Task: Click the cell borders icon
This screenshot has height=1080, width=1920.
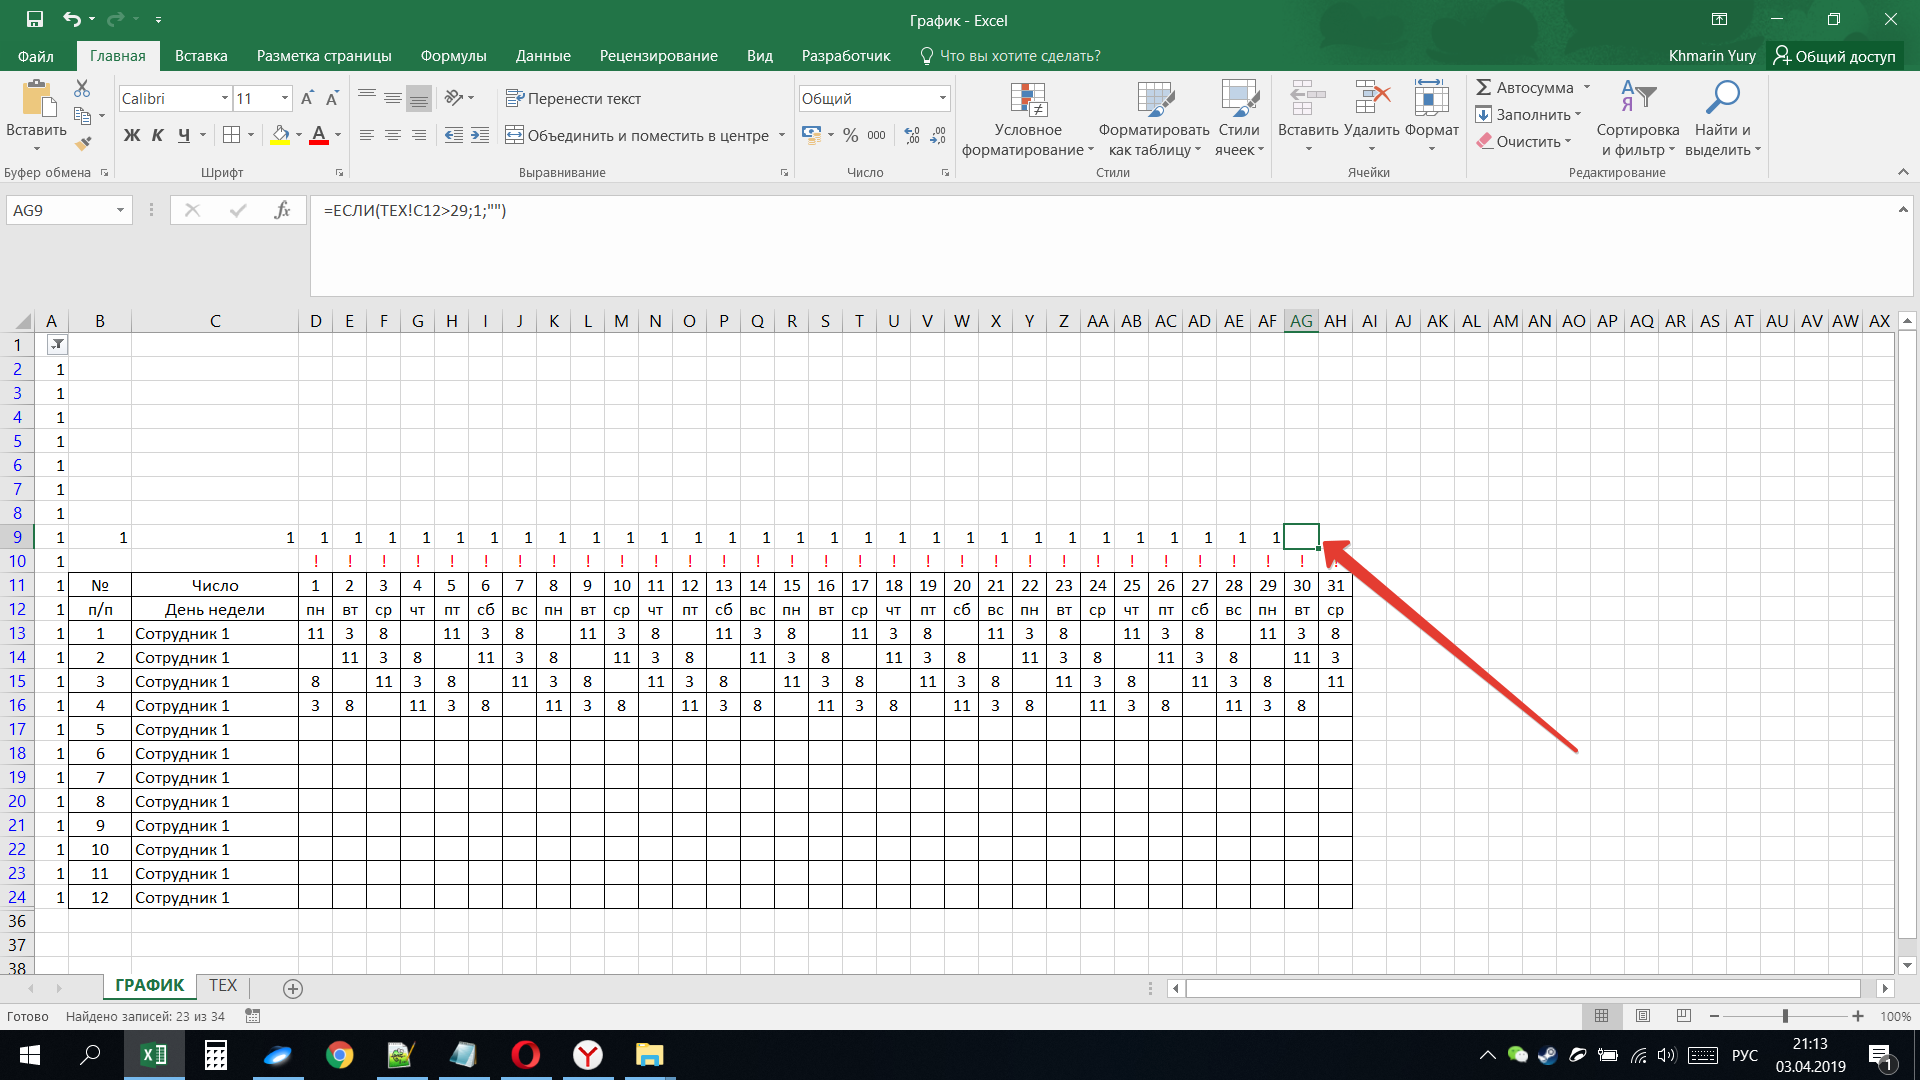Action: coord(231,135)
